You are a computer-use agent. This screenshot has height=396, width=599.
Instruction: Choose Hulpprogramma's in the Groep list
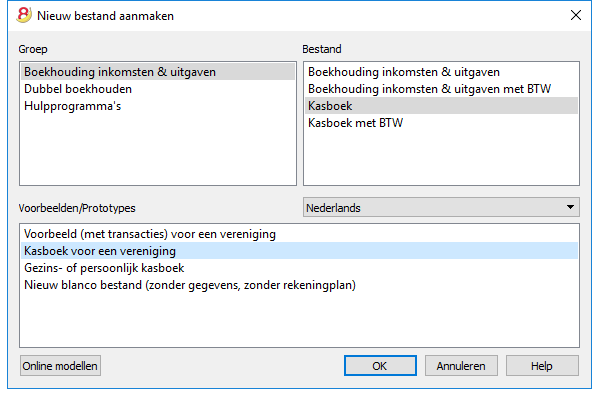(x=158, y=106)
